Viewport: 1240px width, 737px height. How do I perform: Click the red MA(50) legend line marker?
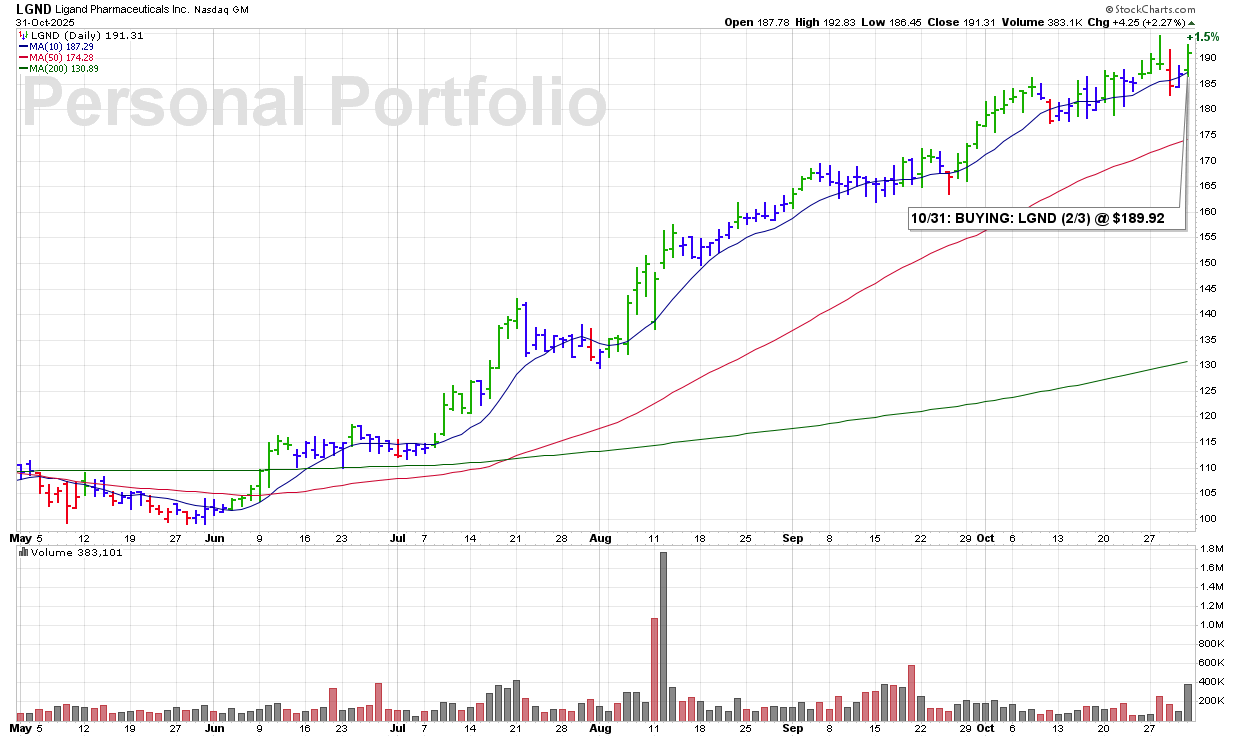(24, 58)
